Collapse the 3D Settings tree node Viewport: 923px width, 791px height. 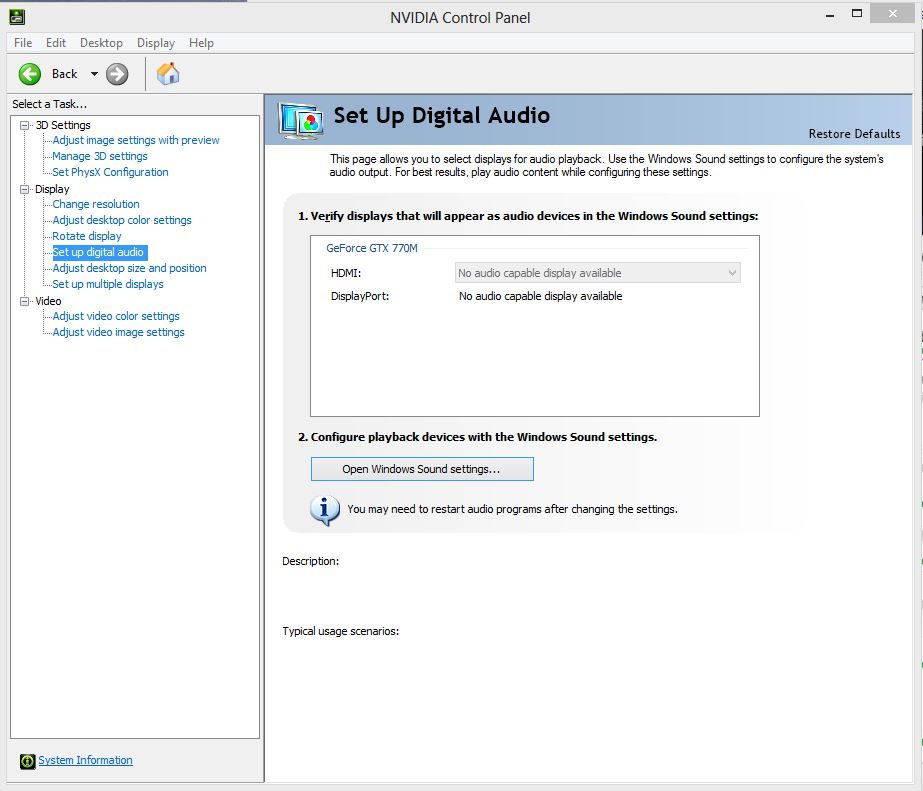[24, 125]
